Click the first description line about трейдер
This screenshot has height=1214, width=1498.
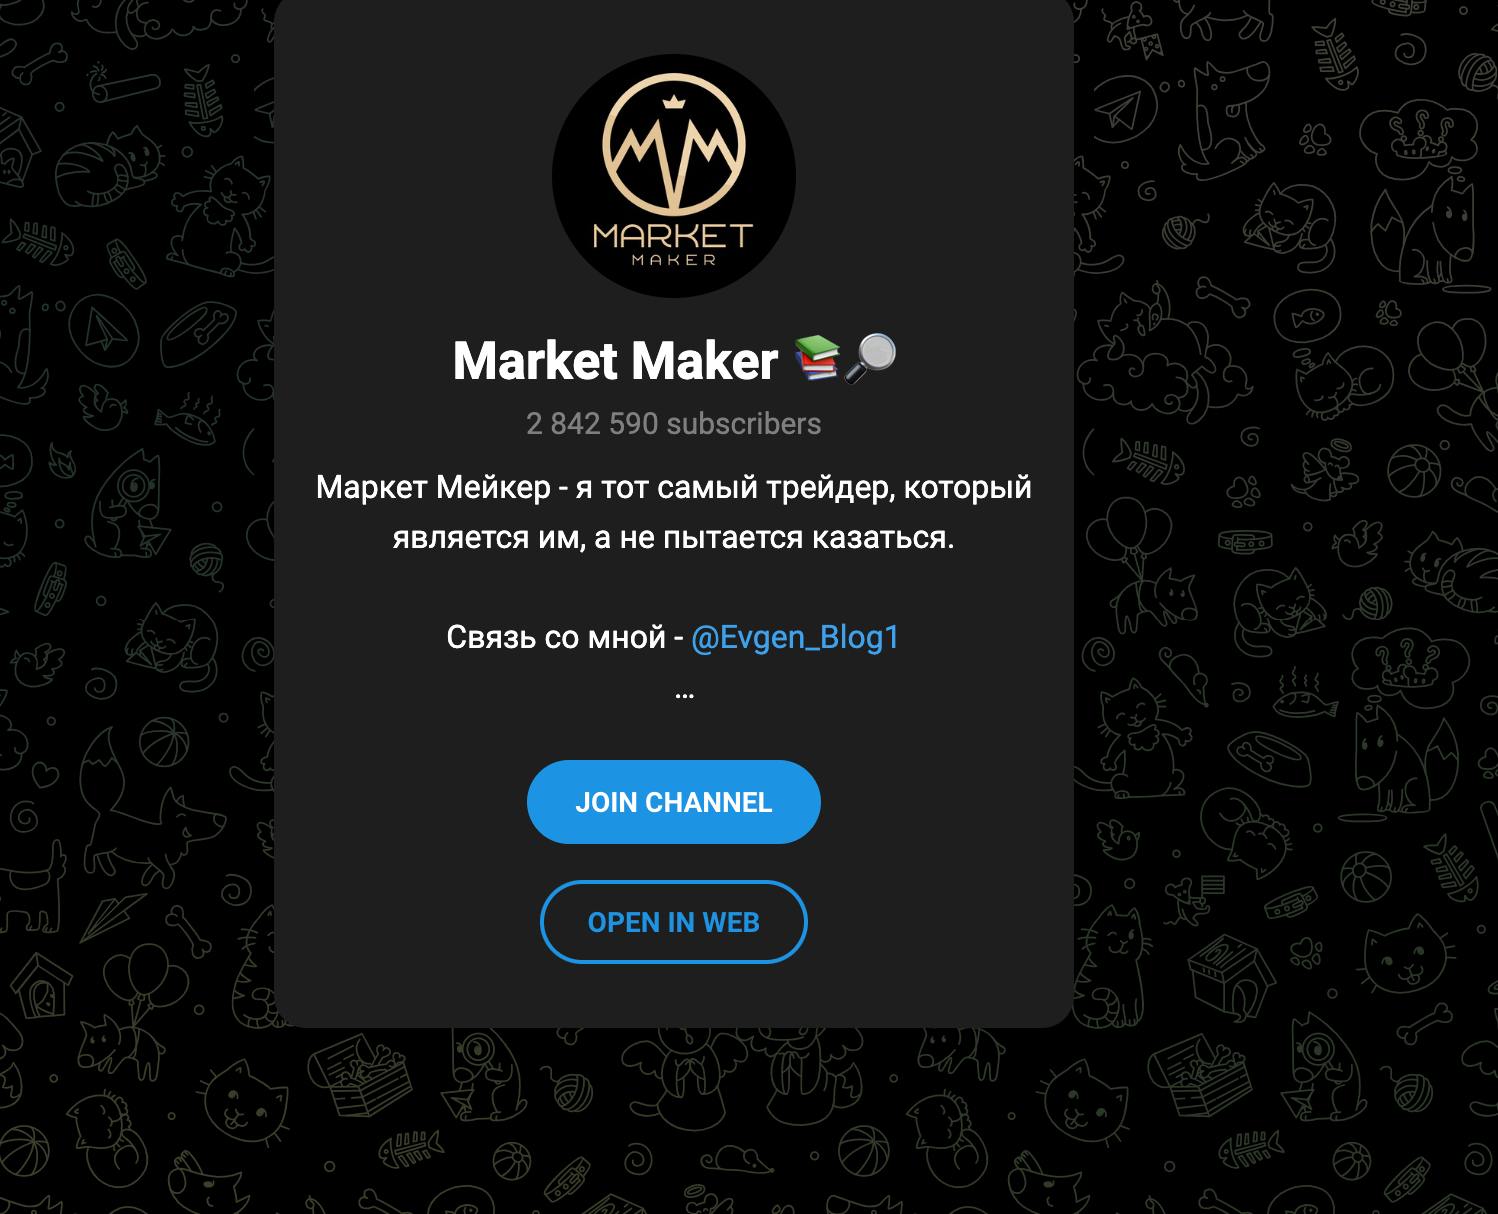point(674,487)
